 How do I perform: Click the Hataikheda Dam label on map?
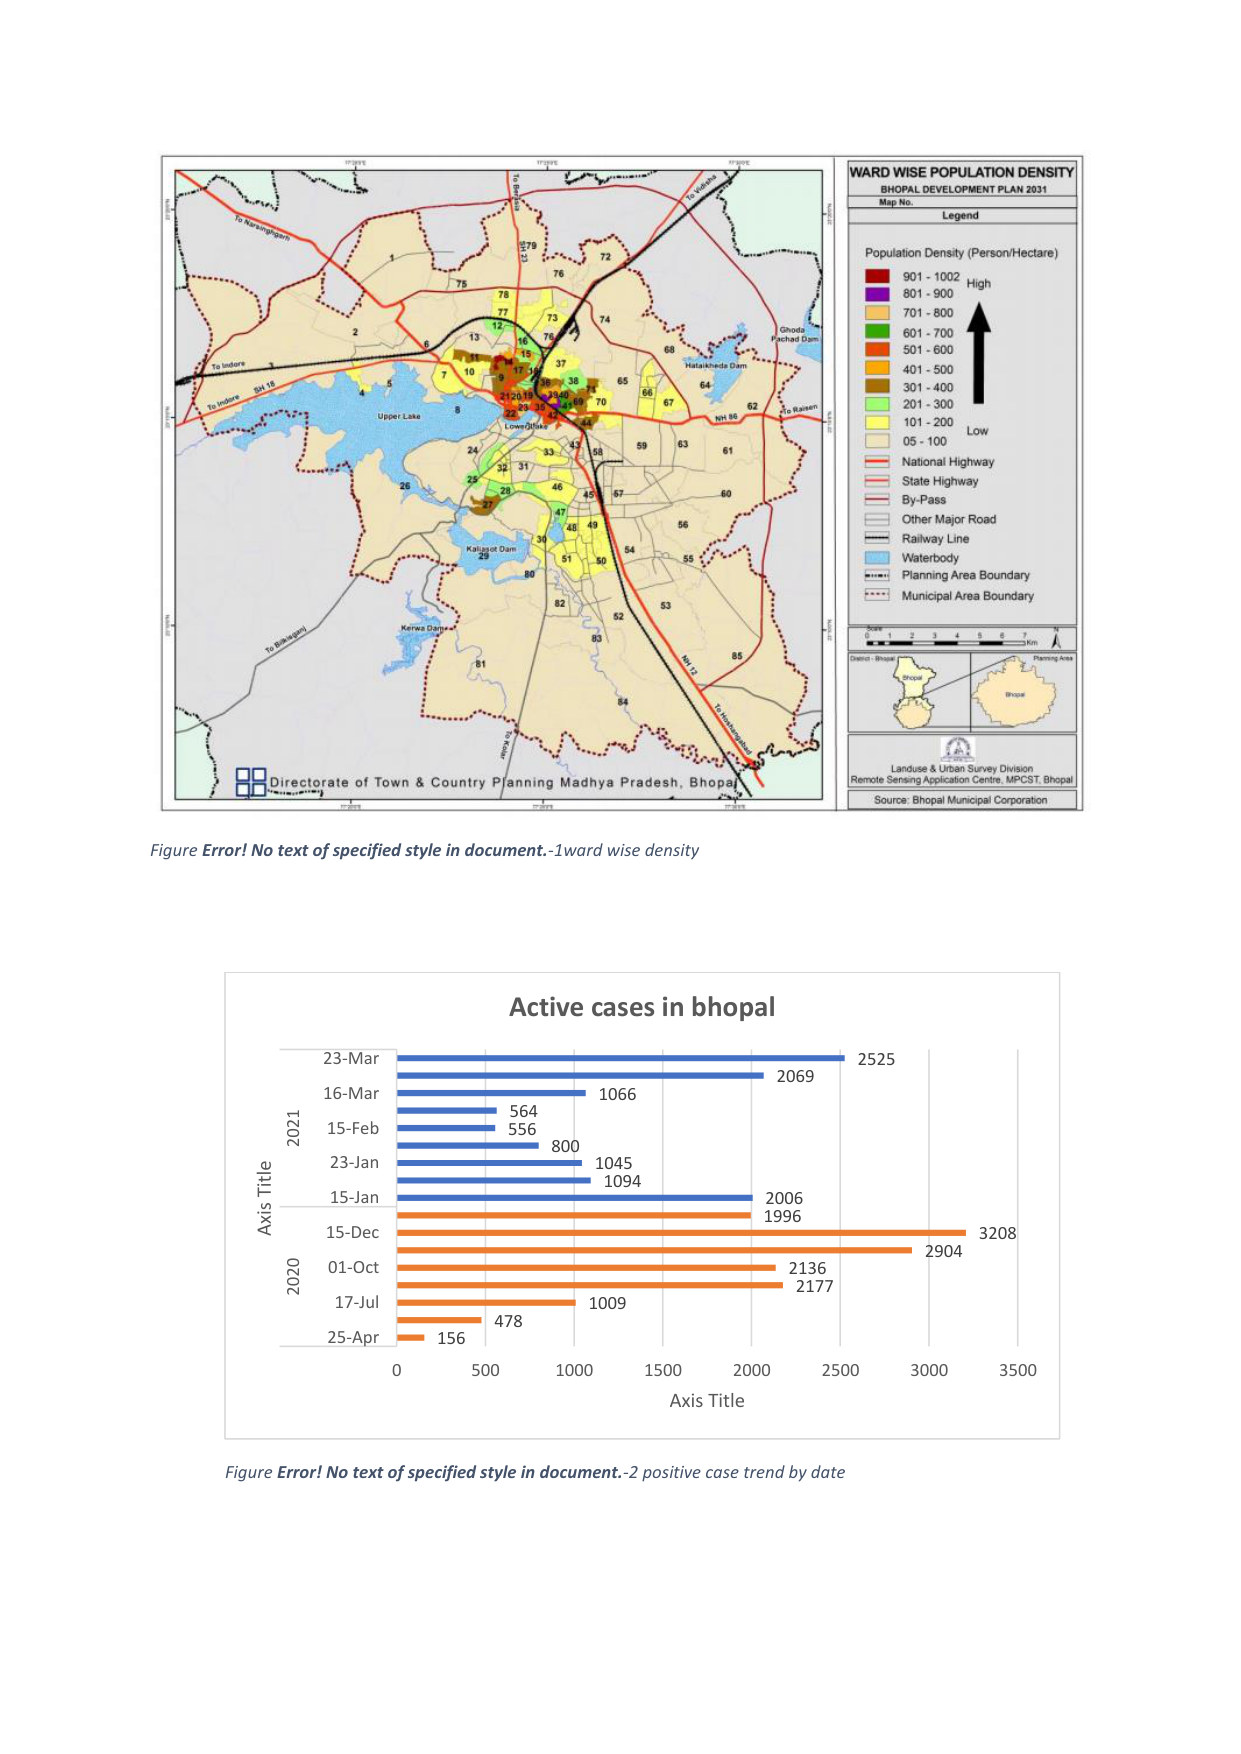pyautogui.click(x=716, y=366)
